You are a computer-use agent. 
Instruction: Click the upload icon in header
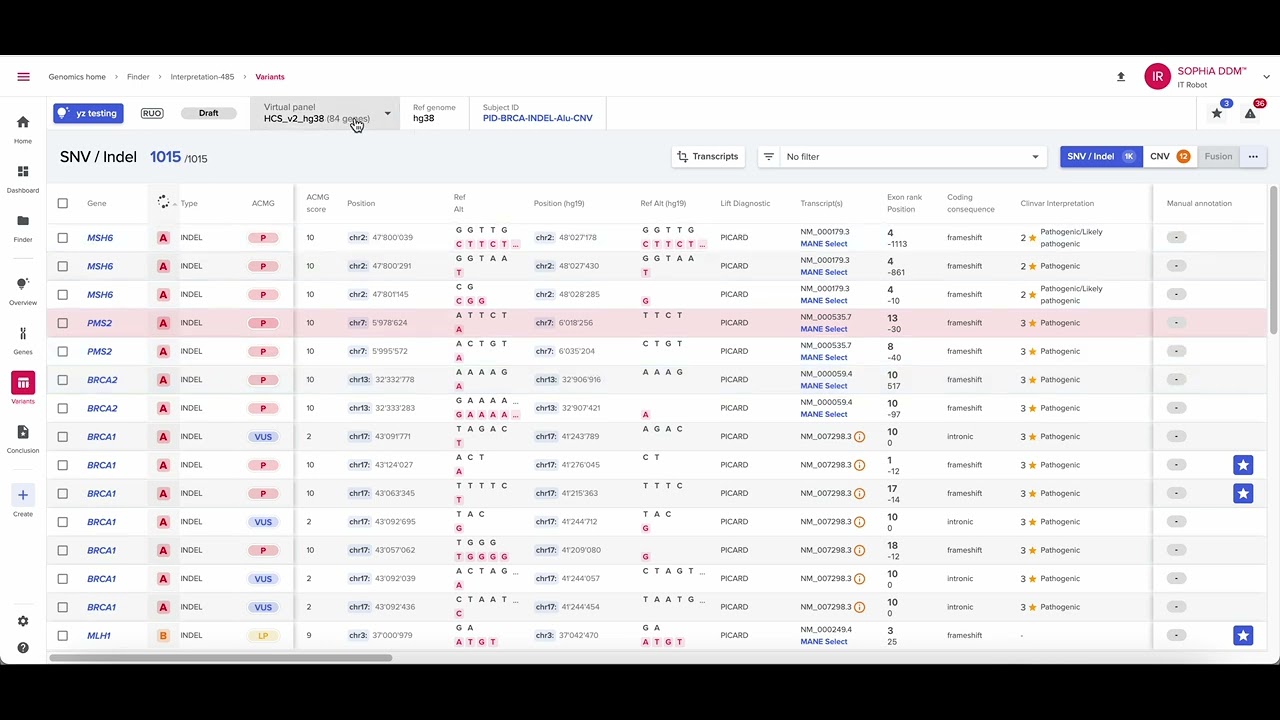(1121, 77)
